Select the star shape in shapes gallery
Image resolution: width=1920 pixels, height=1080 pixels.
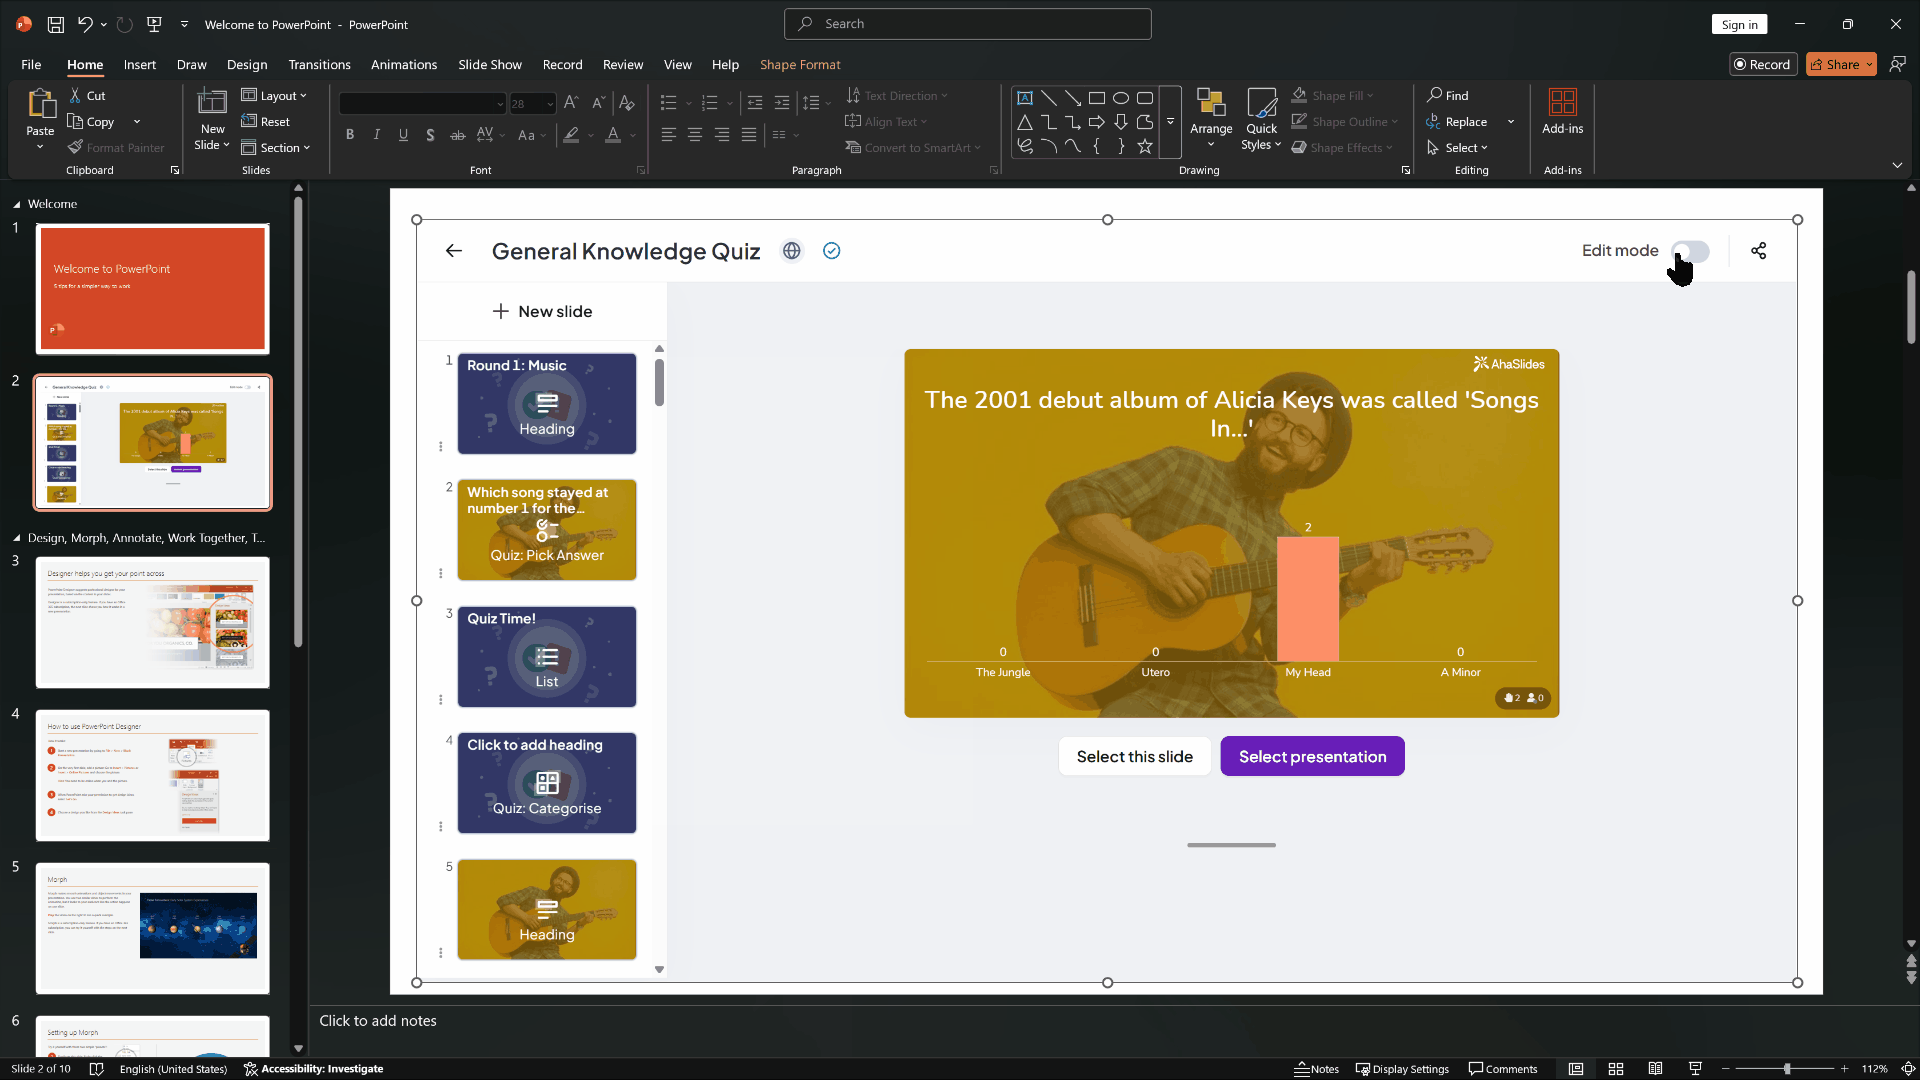1145,147
